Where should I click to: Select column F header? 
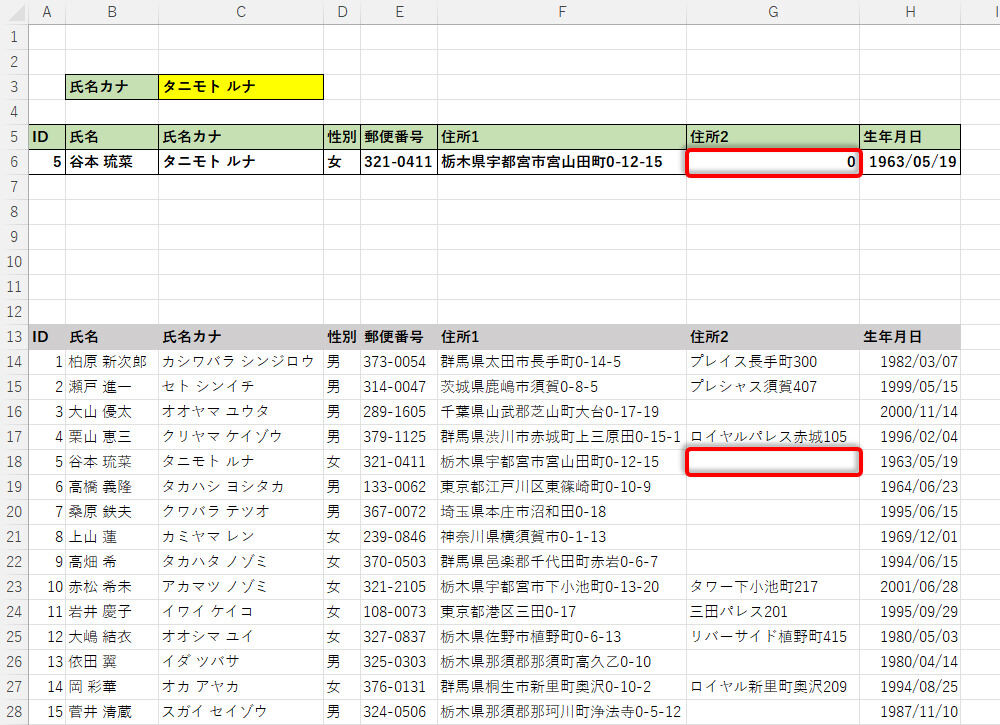point(561,12)
